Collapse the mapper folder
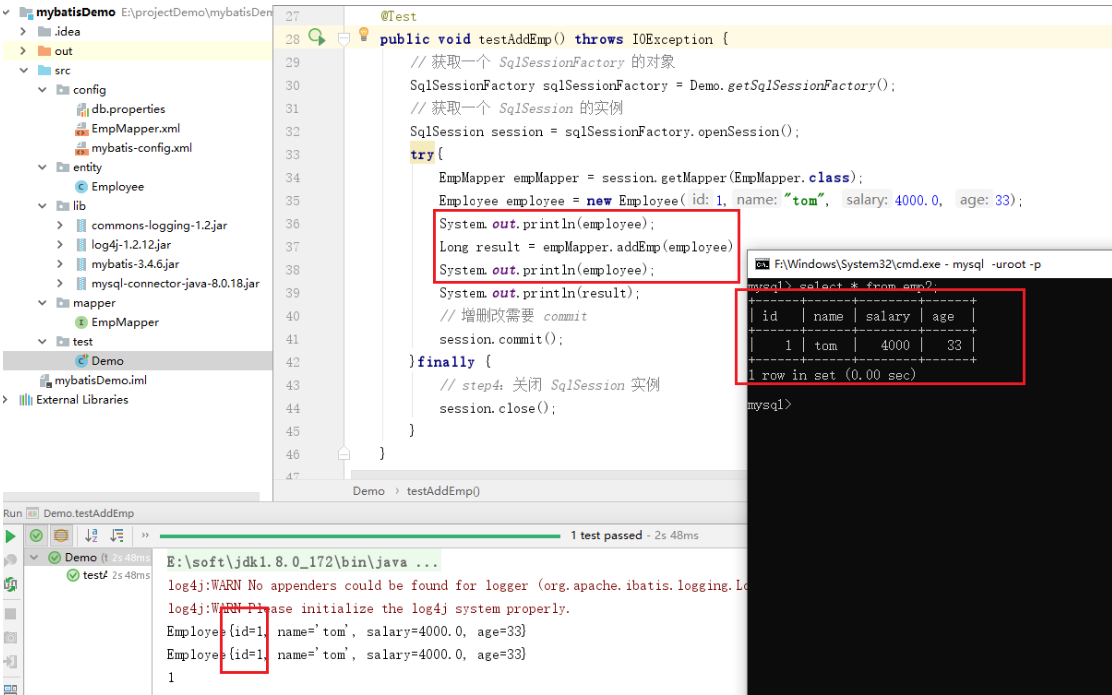This screenshot has width=1112, height=695. tap(43, 303)
